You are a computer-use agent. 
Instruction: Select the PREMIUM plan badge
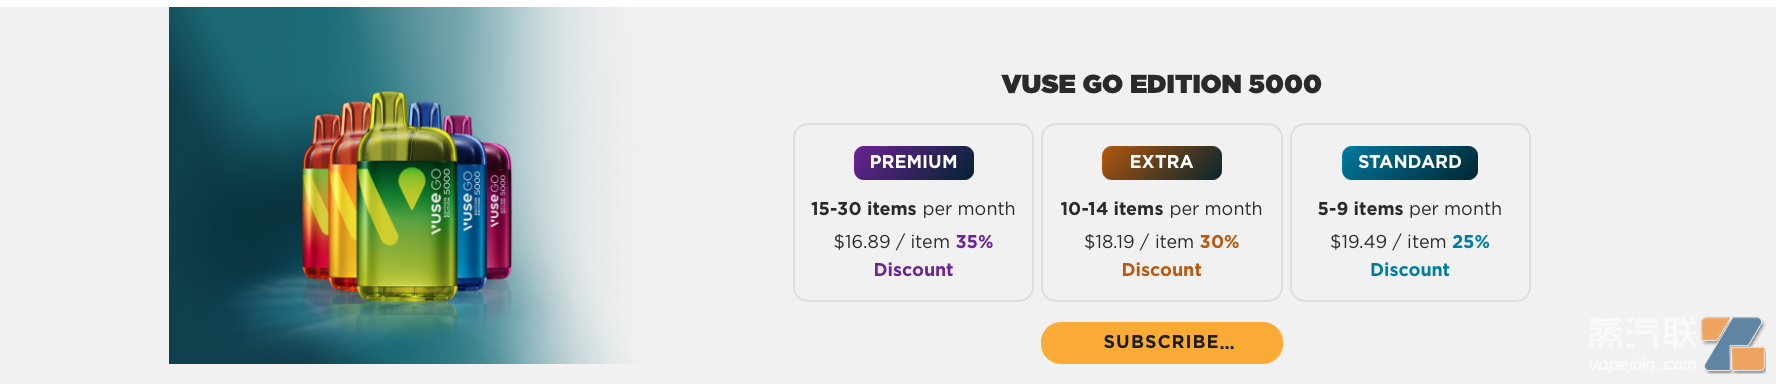913,162
